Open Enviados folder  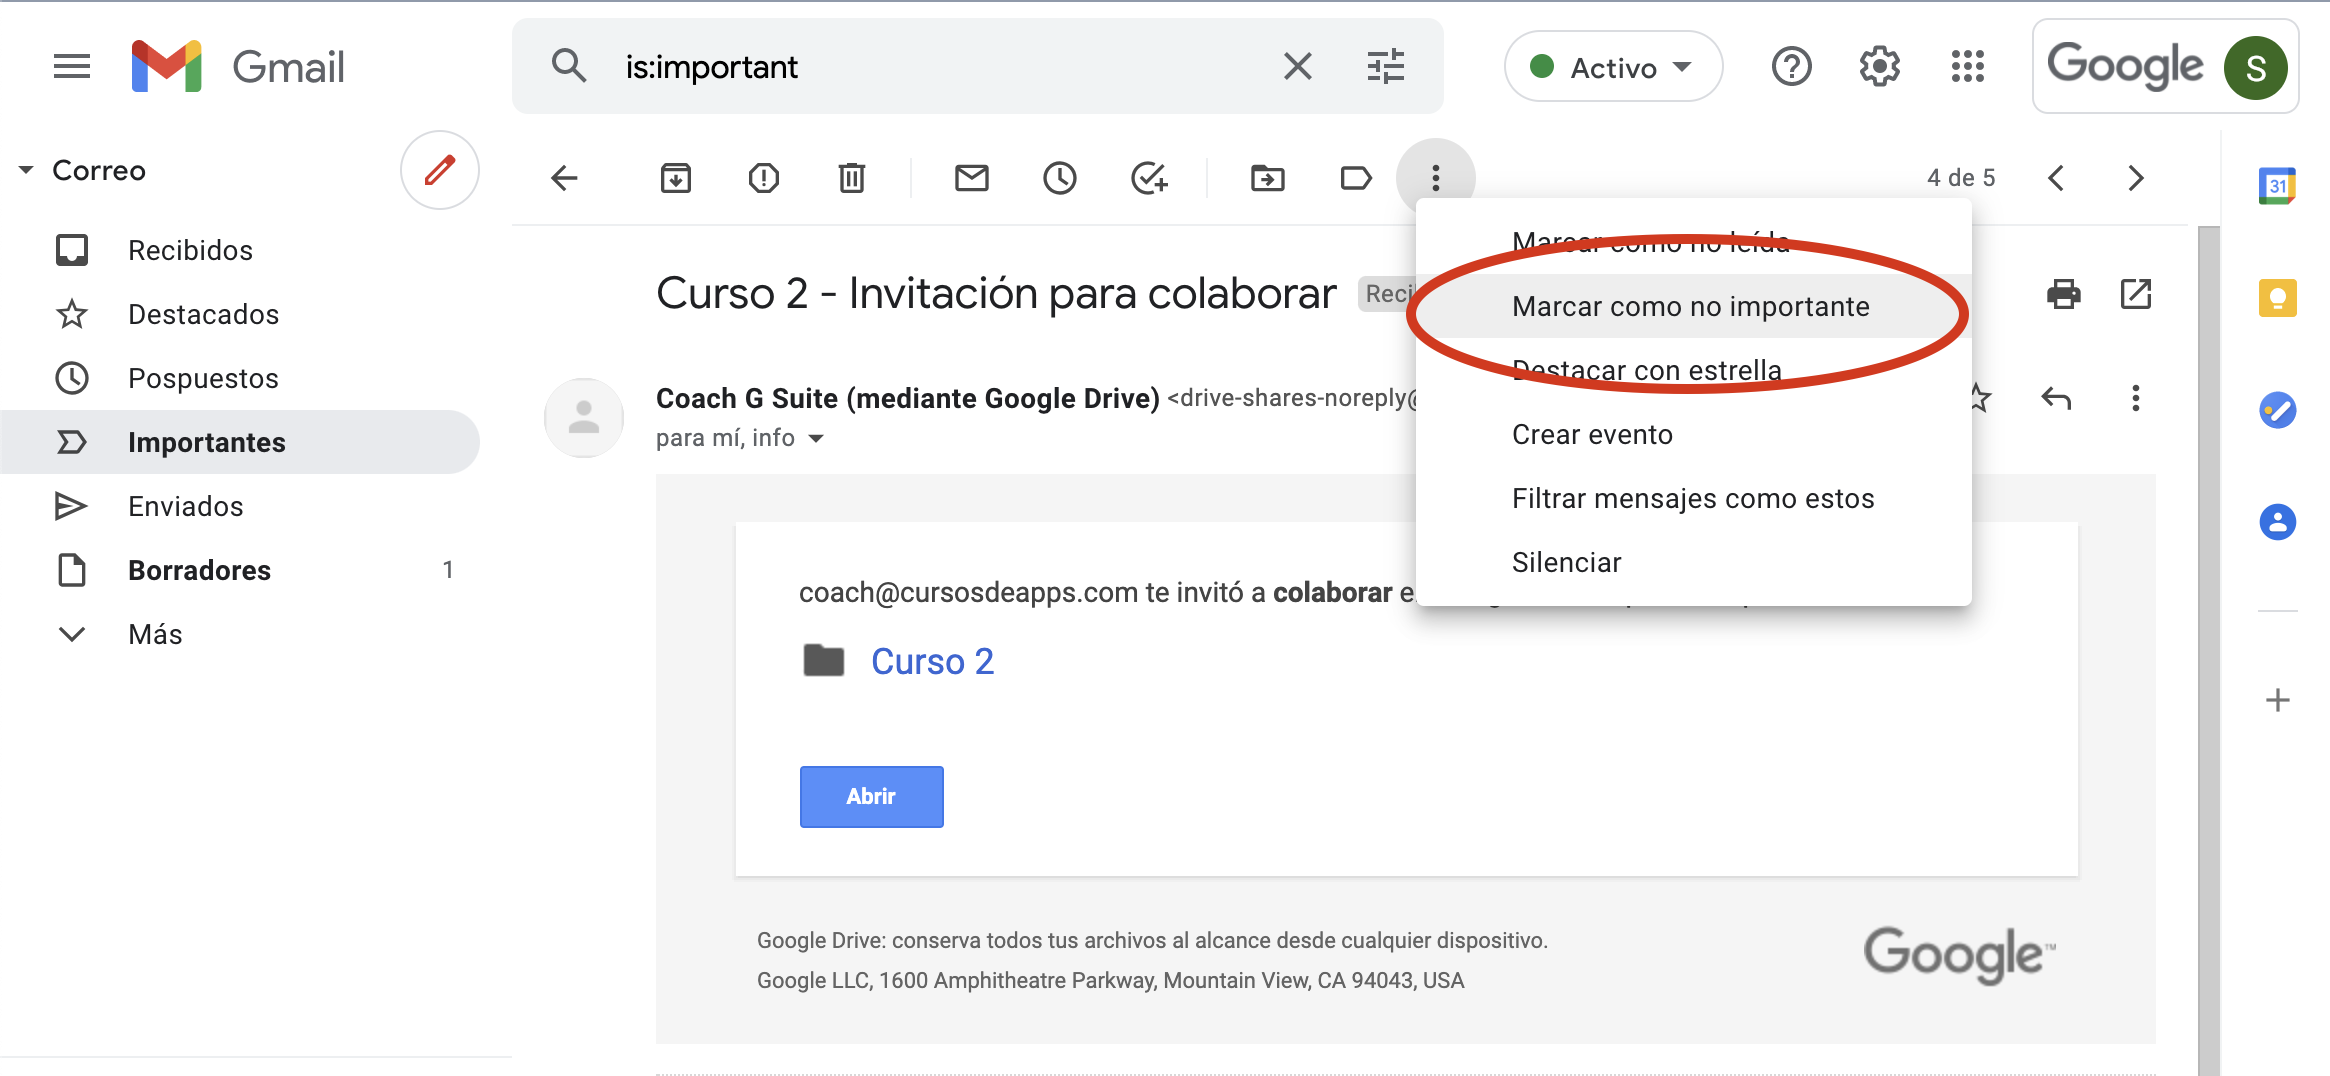coord(240,506)
